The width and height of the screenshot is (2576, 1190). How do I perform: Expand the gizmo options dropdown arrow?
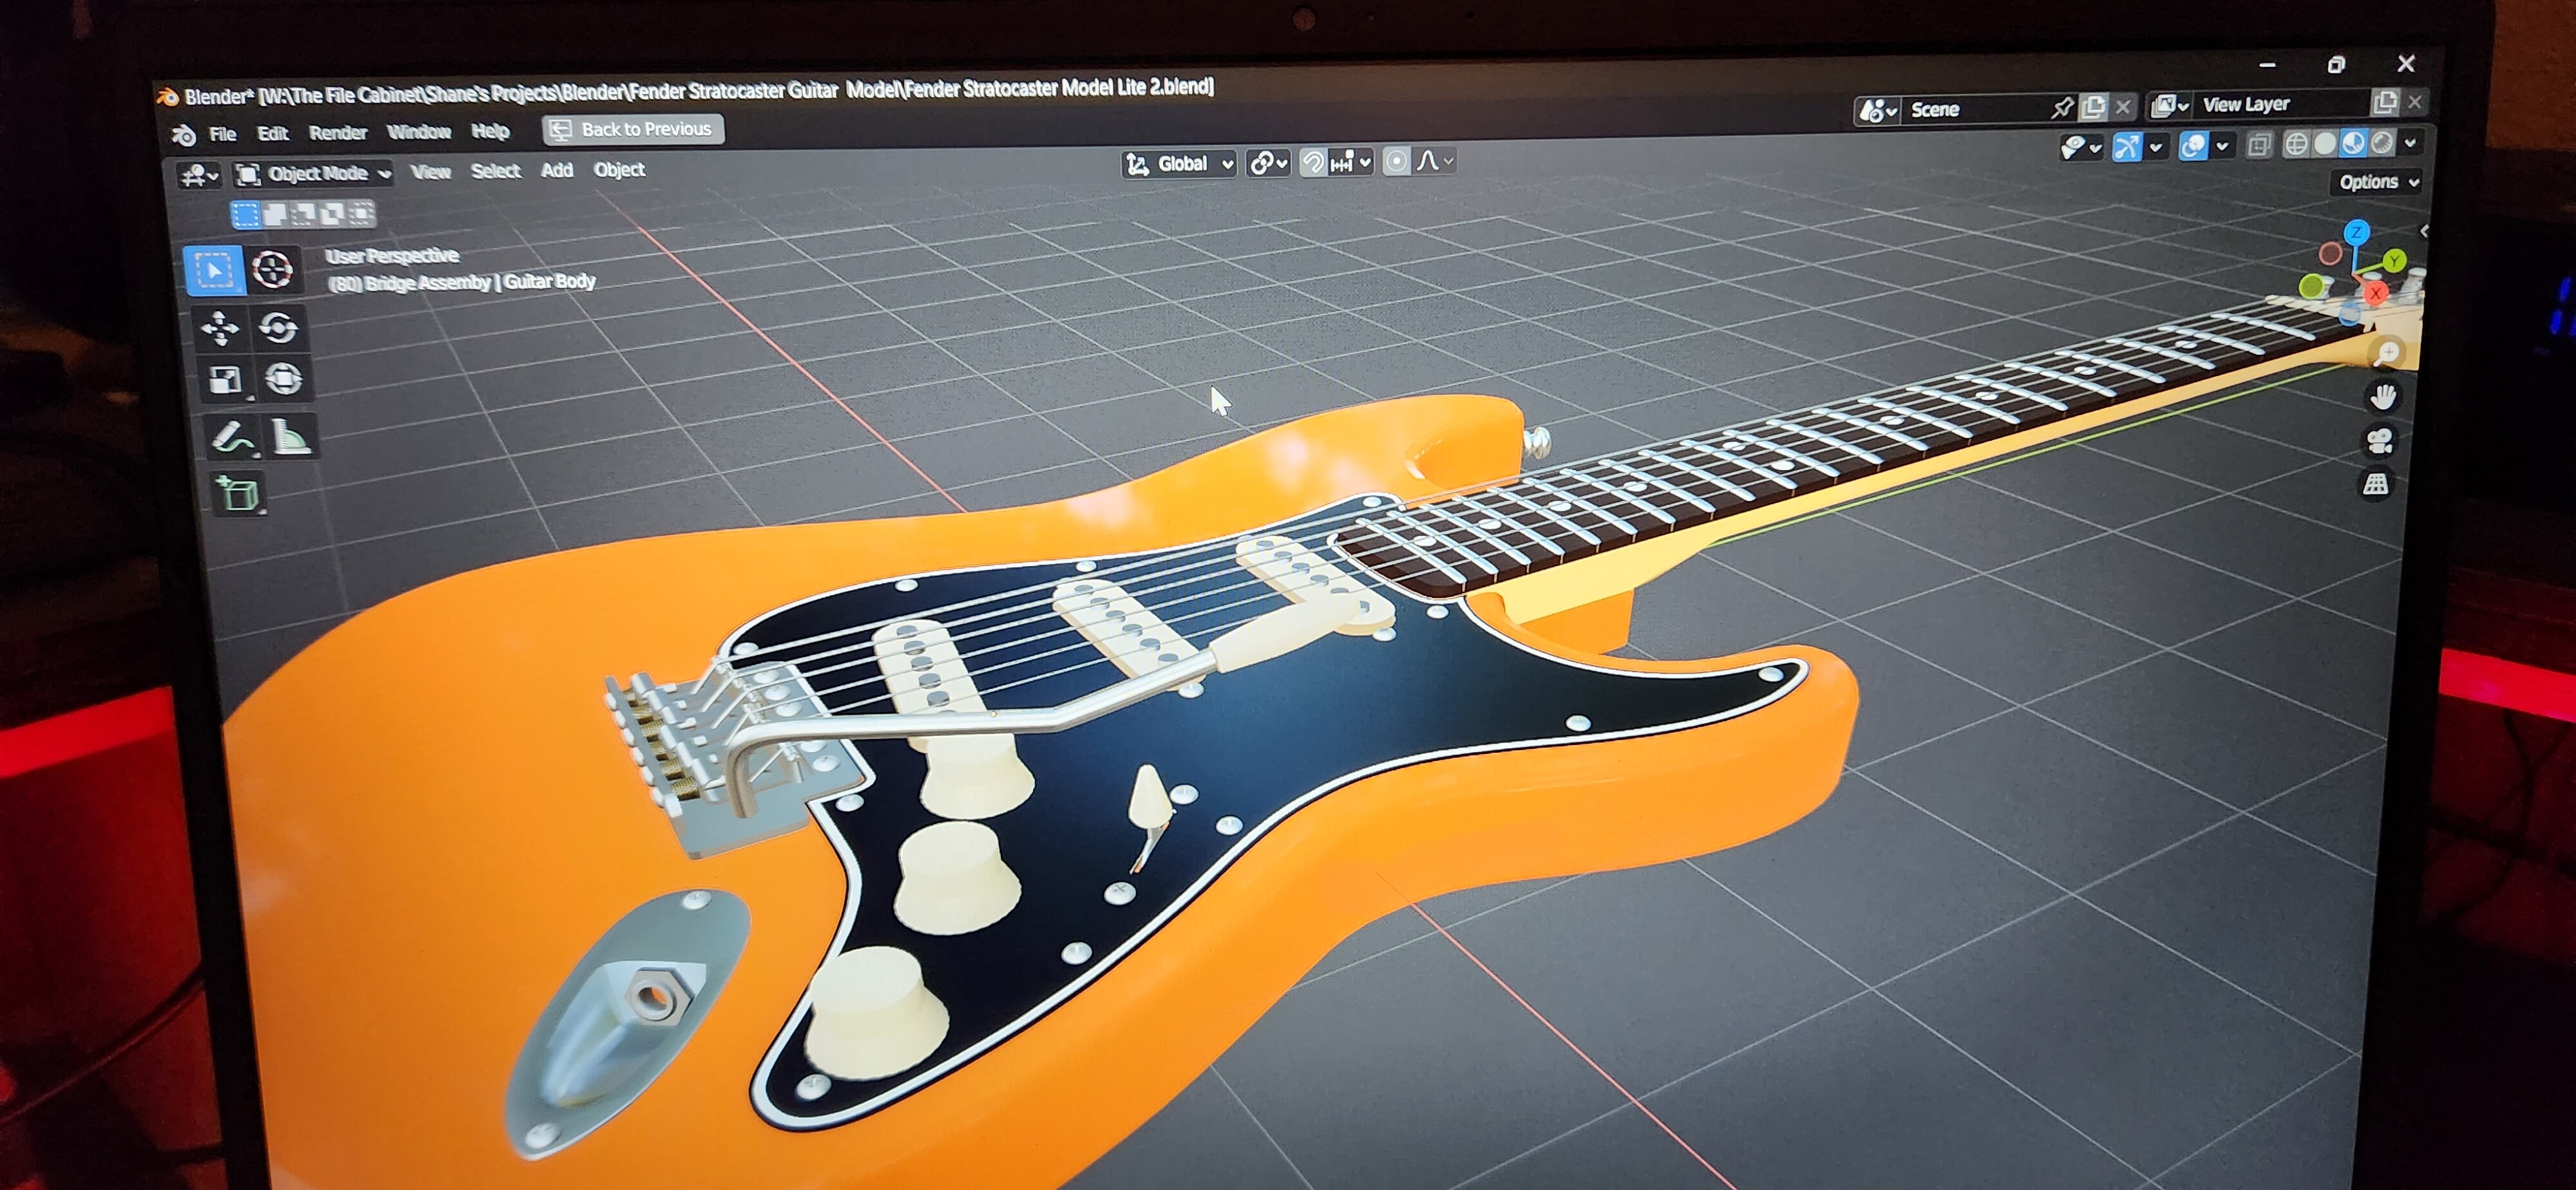coord(2156,147)
